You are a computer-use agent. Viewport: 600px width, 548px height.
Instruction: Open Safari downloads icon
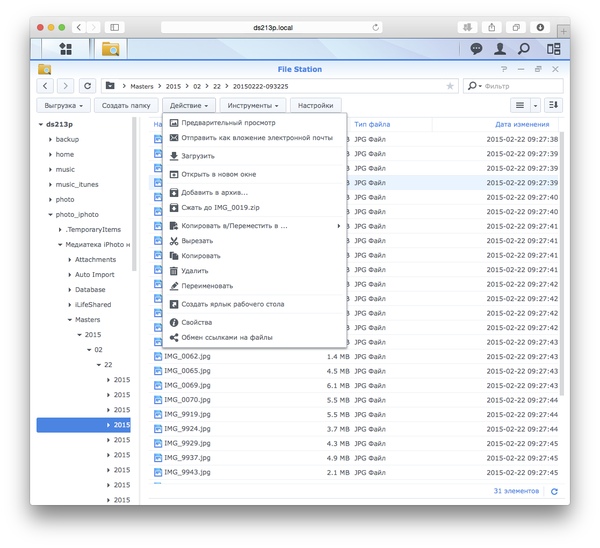coord(540,28)
